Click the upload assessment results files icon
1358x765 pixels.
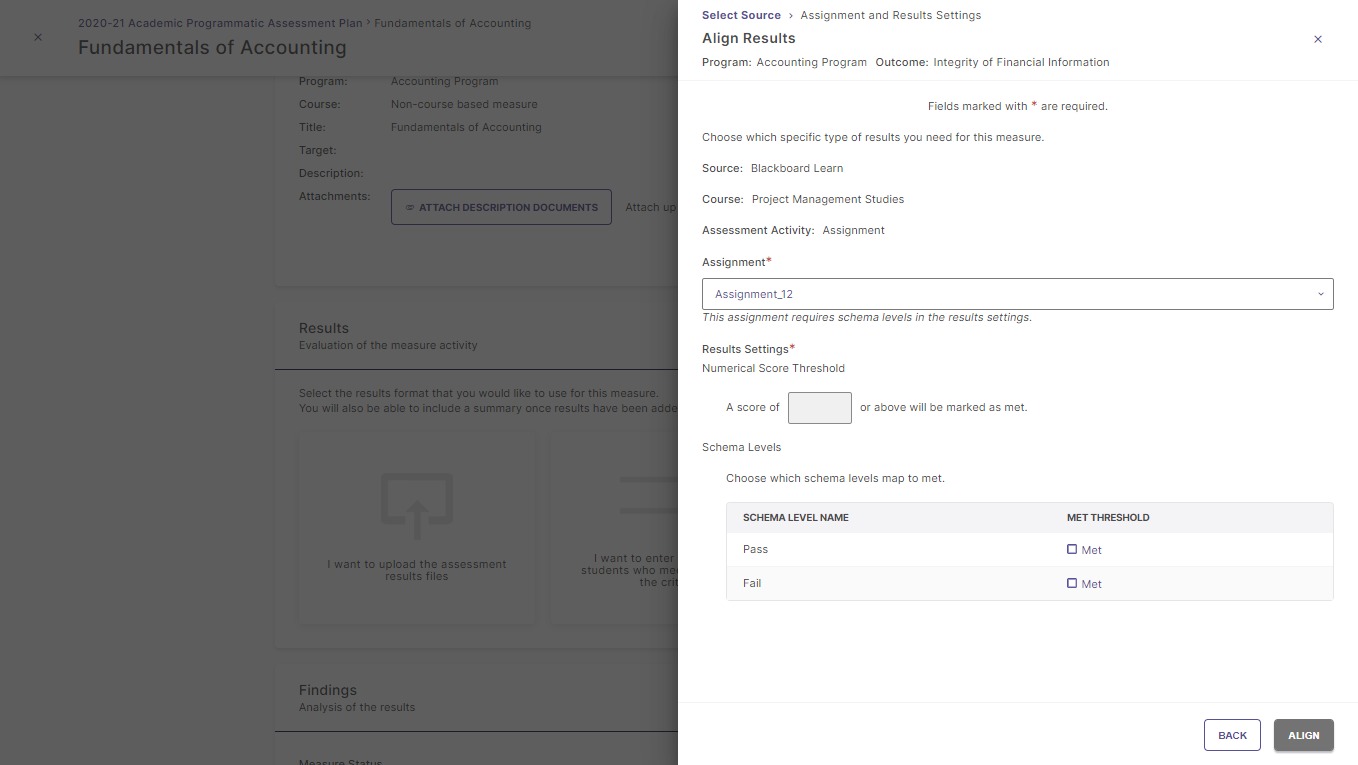[x=416, y=506]
